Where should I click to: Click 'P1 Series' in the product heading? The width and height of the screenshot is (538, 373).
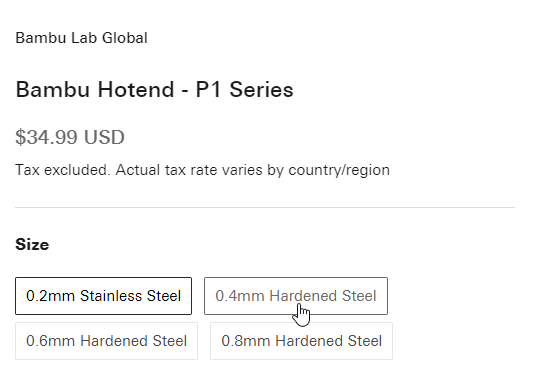click(x=244, y=90)
